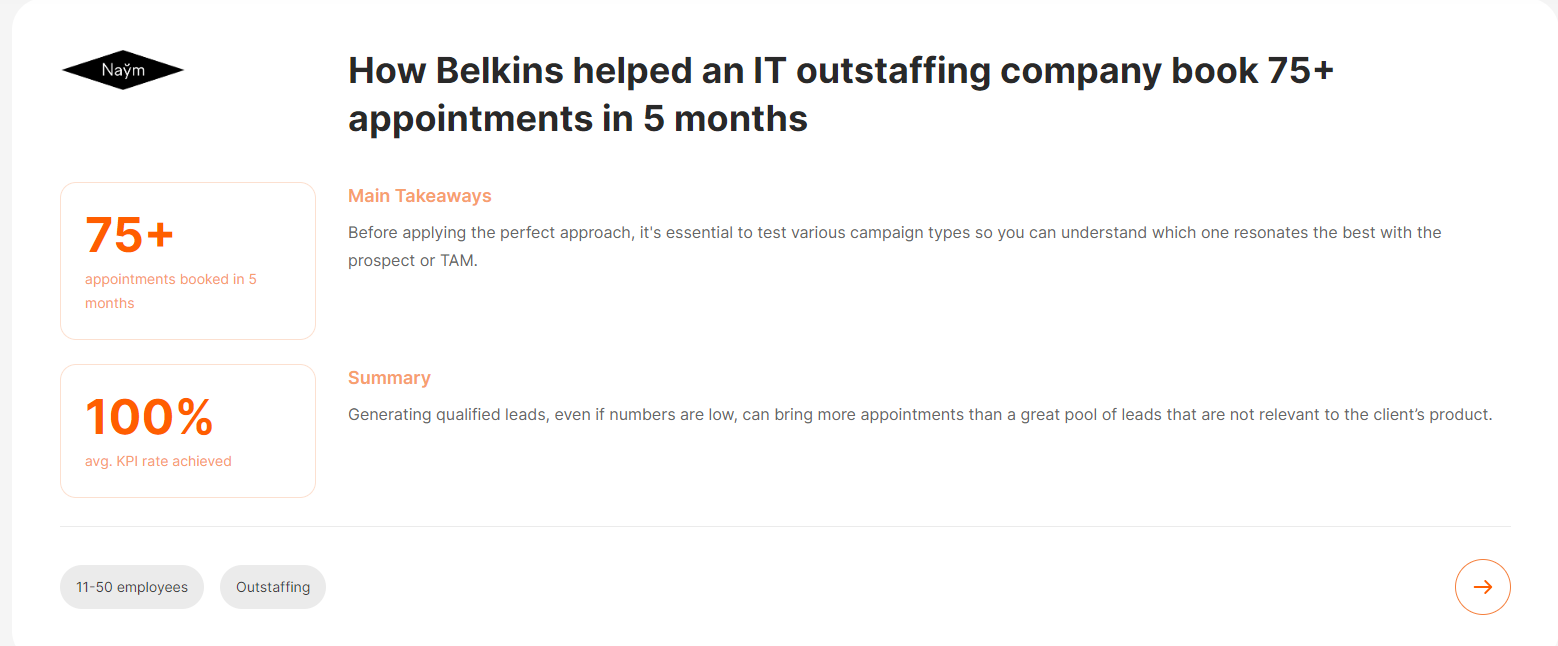Select the 11-50 employees tag
Image resolution: width=1558 pixels, height=646 pixels.
[x=132, y=587]
